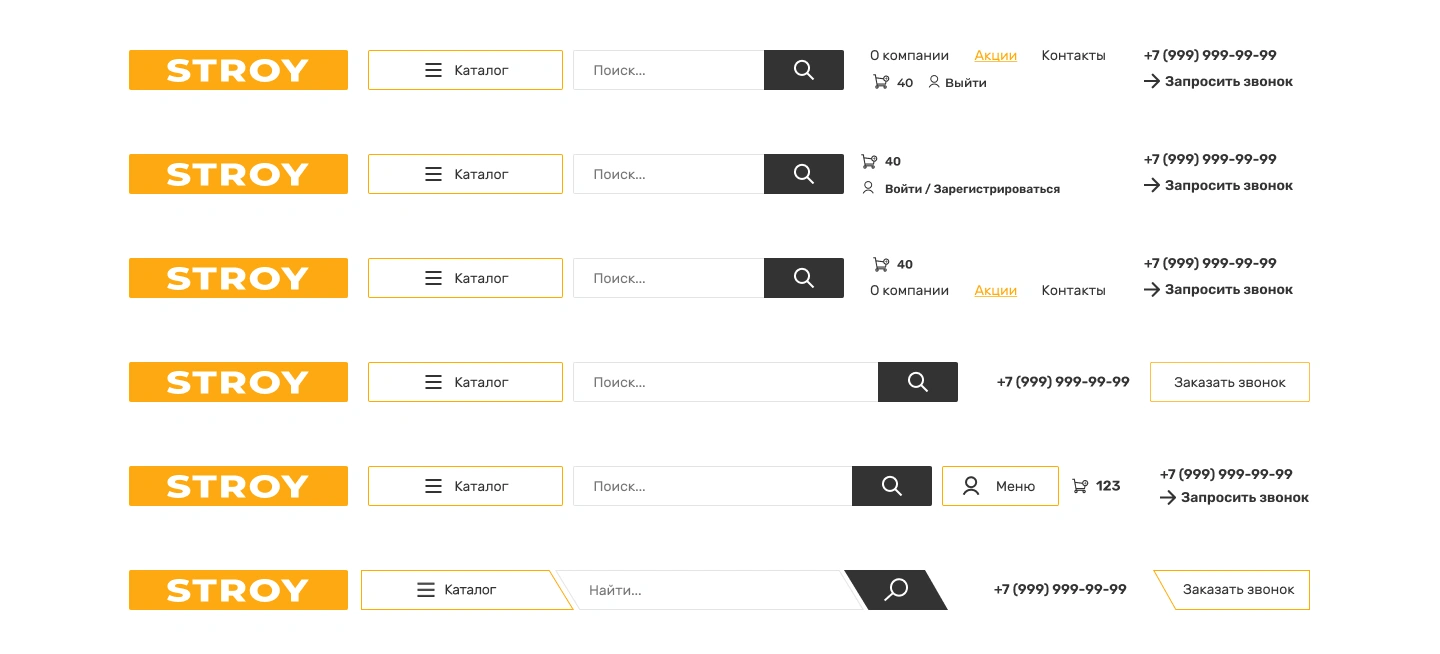This screenshot has height=654, width=1440.
Task: Open the Каталог menu in the first header
Action: pos(465,70)
